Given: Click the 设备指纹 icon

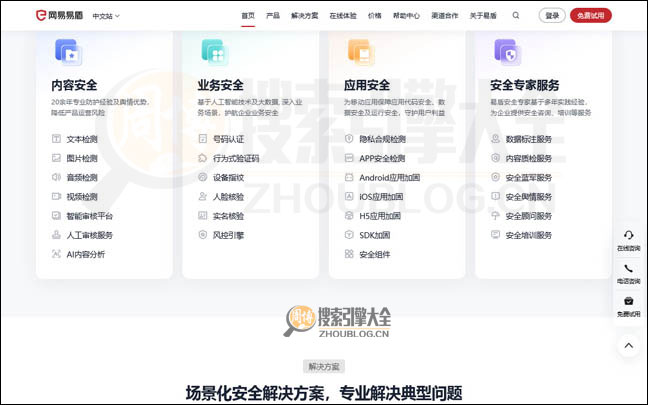Looking at the screenshot, I should (x=202, y=177).
